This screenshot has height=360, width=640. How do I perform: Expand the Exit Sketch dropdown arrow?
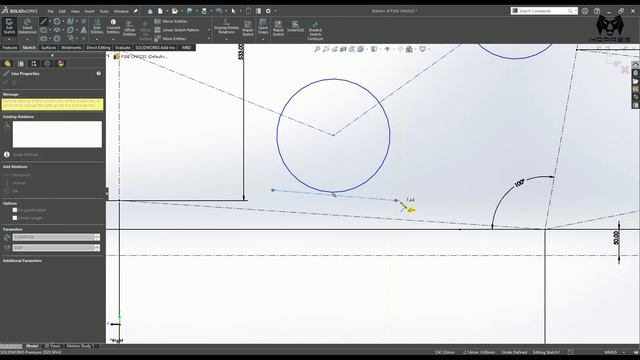pos(9,39)
